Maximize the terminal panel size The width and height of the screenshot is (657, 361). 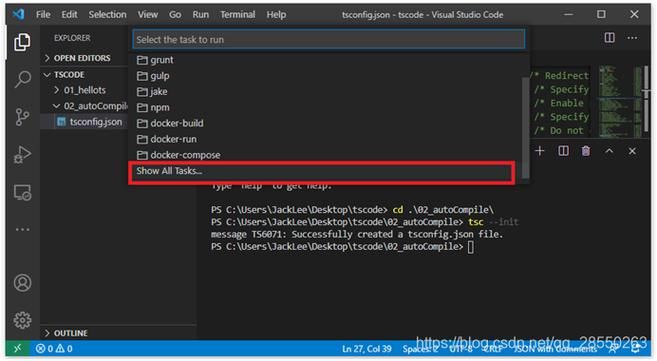point(609,151)
